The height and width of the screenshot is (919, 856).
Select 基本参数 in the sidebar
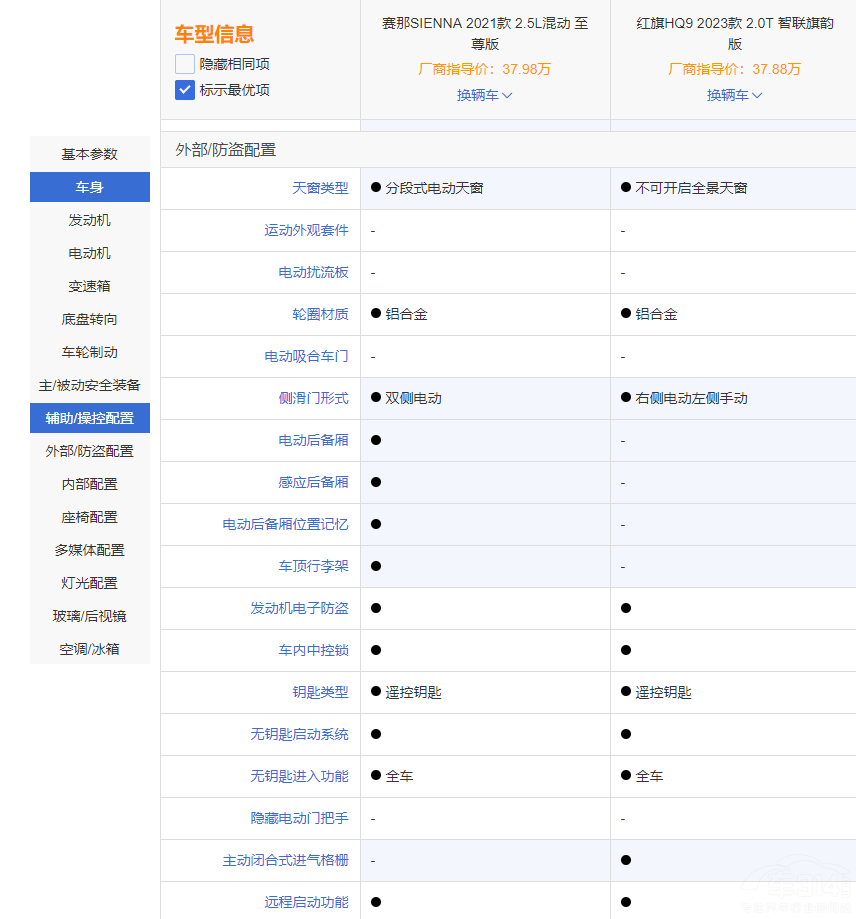click(x=90, y=154)
